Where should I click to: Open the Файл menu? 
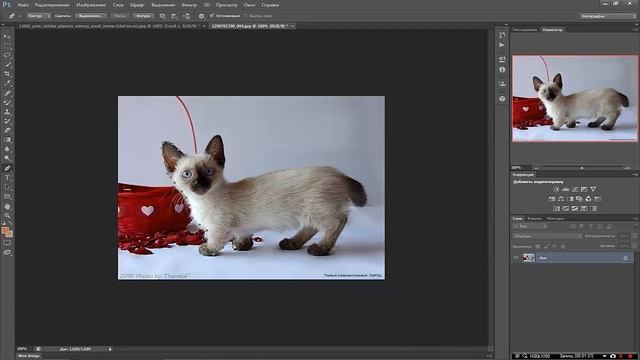point(23,5)
